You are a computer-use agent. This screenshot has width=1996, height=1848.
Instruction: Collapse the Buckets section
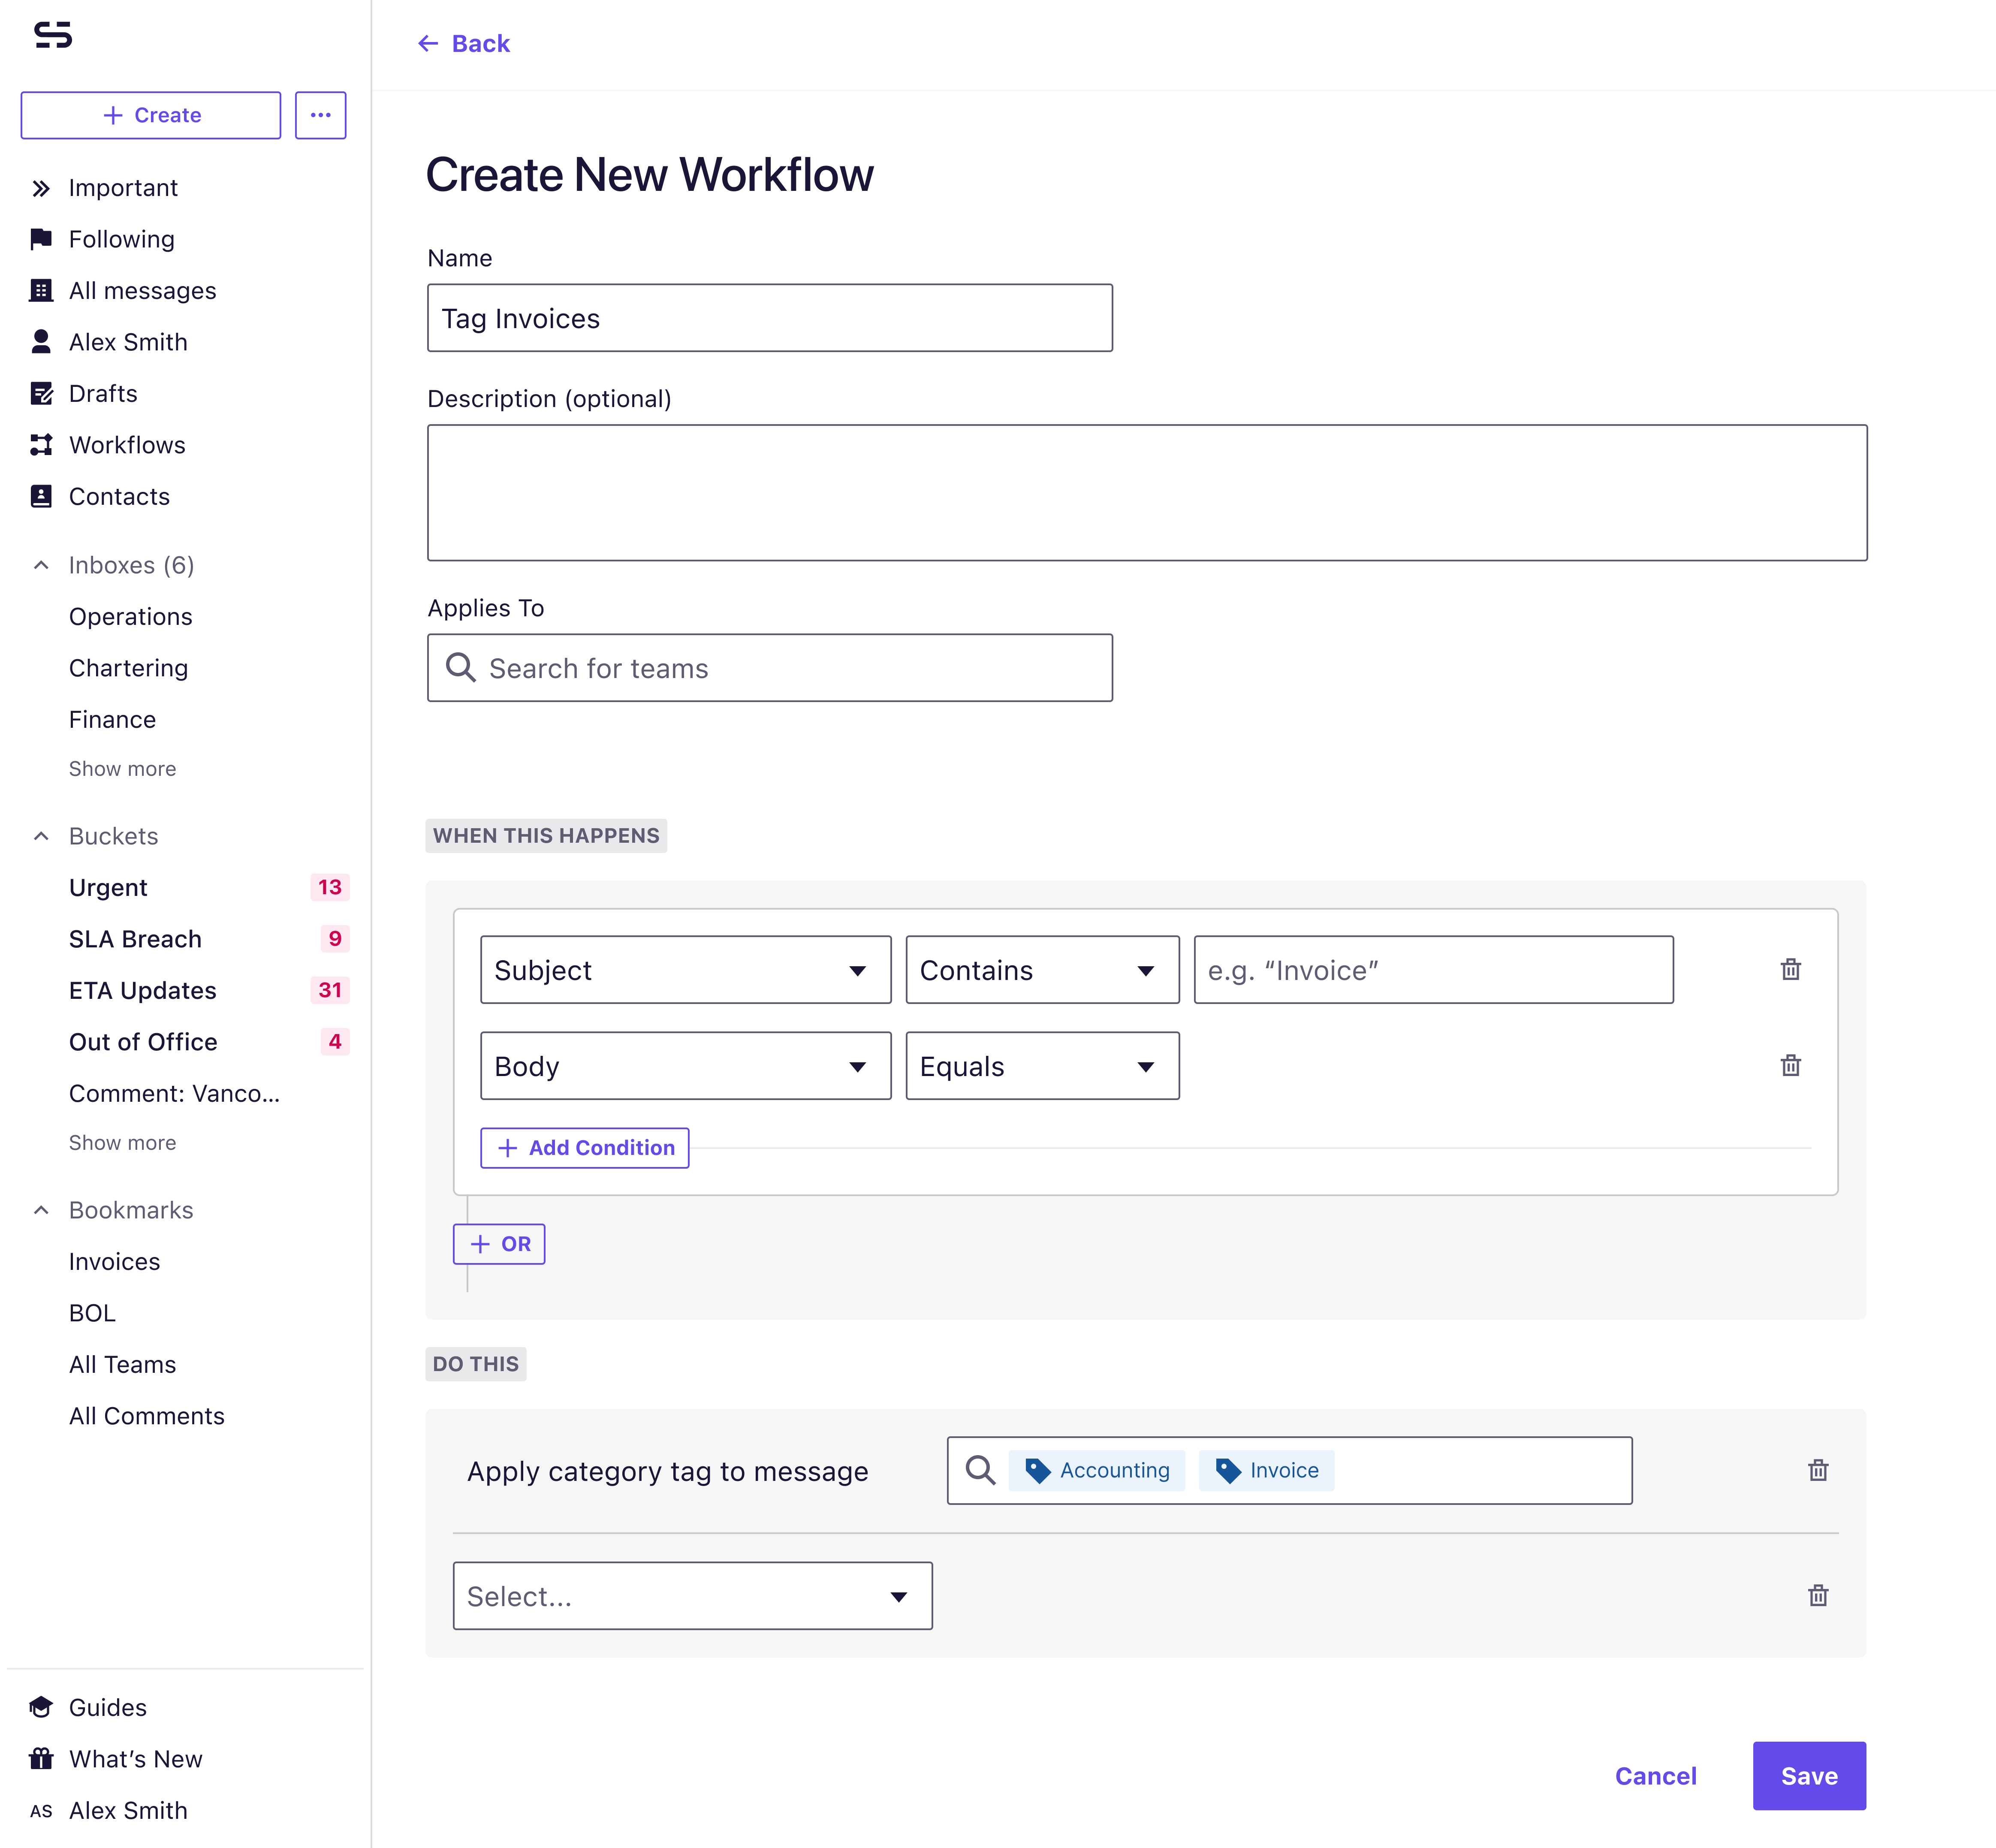[x=41, y=835]
